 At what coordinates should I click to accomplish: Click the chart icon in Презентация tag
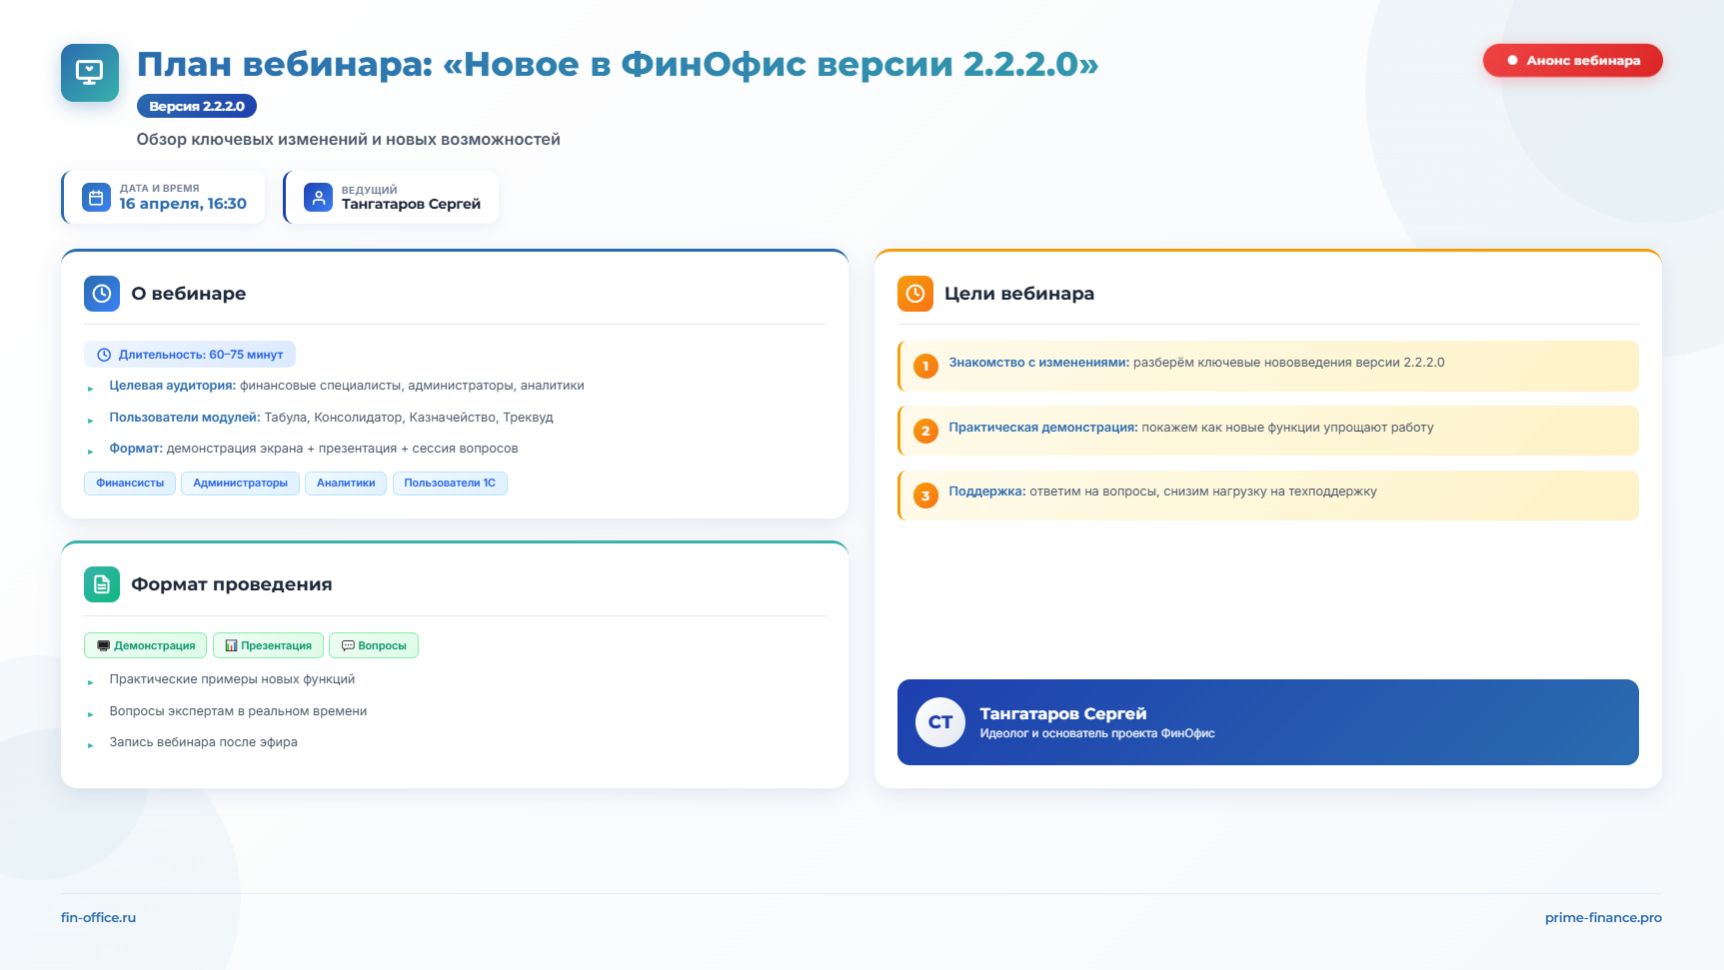231,646
